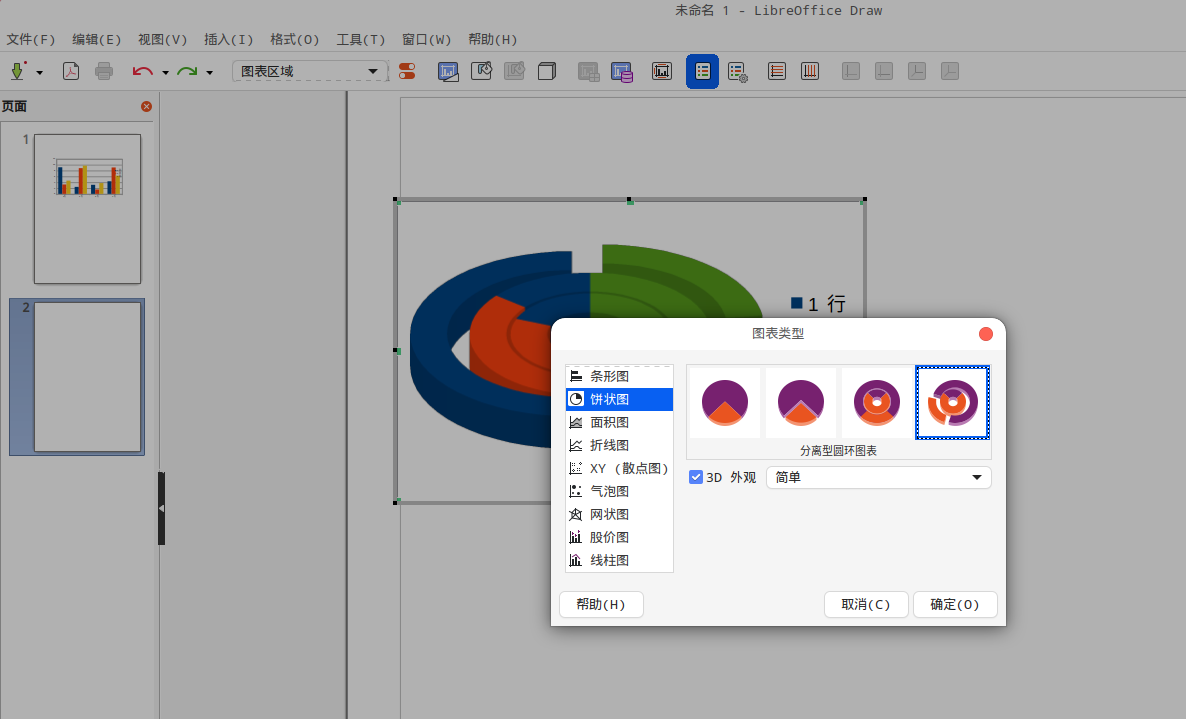This screenshot has width=1186, height=719.
Task: Click the horizontal grids toolbar icon
Action: point(777,71)
